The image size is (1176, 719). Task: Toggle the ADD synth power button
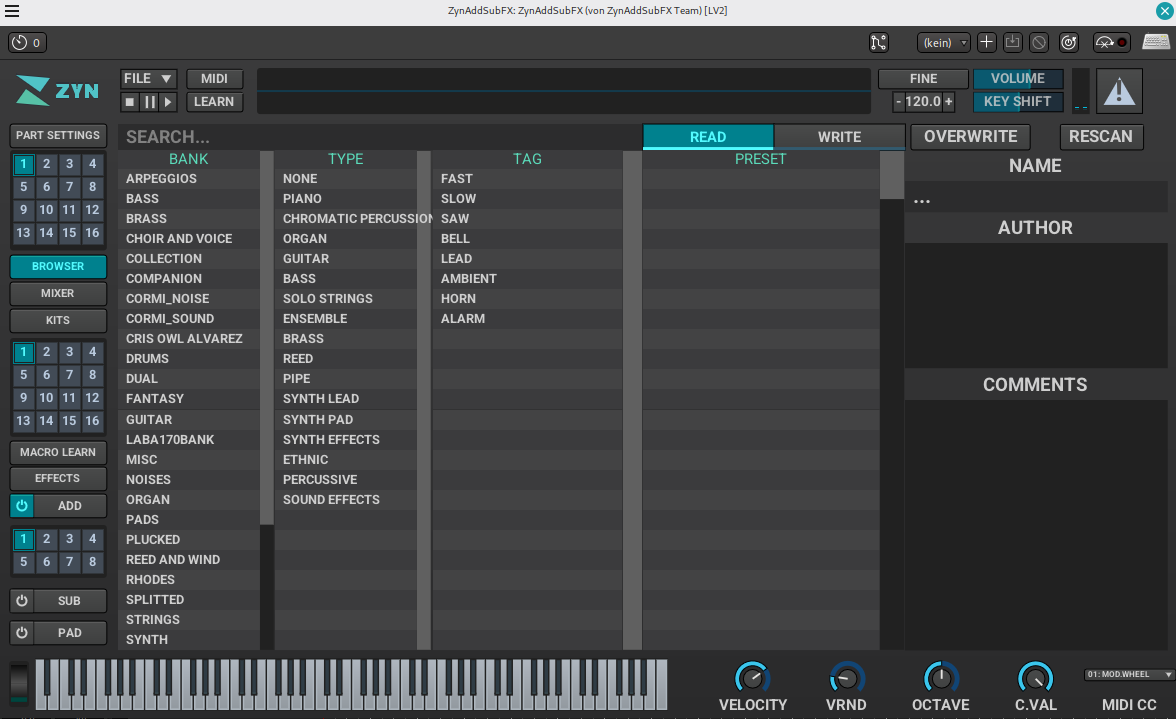pos(21,506)
